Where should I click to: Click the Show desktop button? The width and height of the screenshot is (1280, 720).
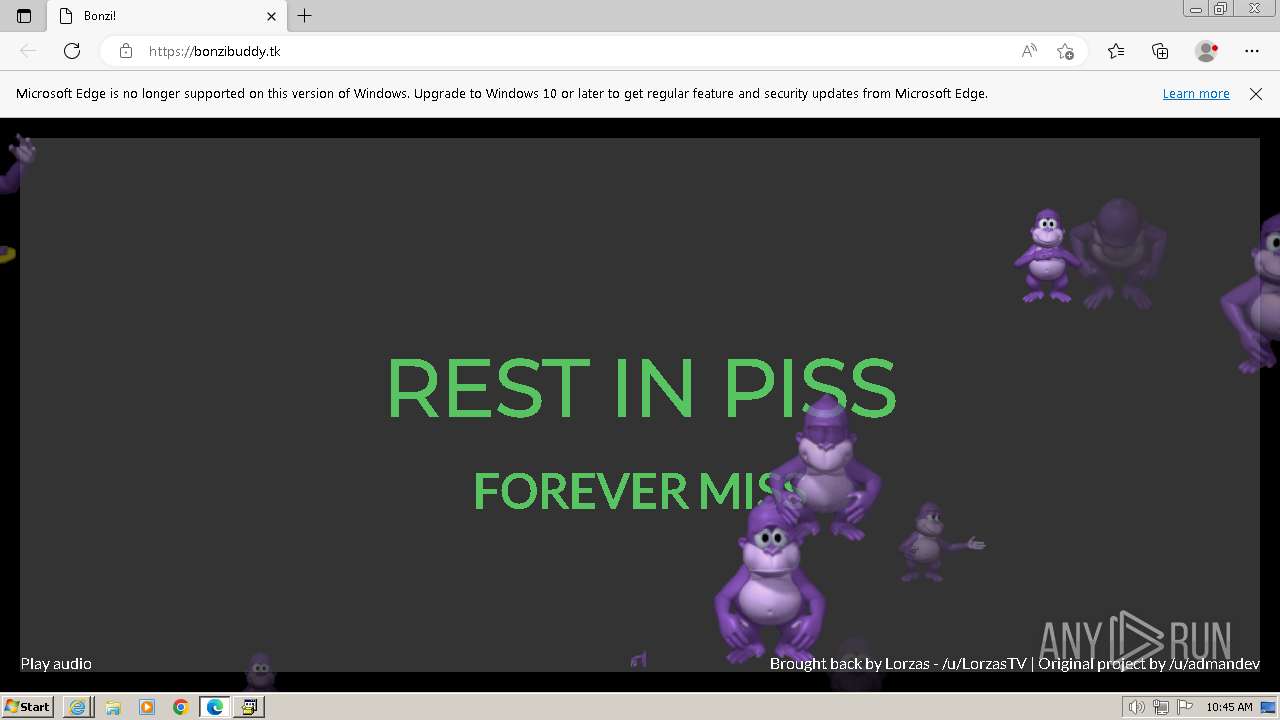1270,707
